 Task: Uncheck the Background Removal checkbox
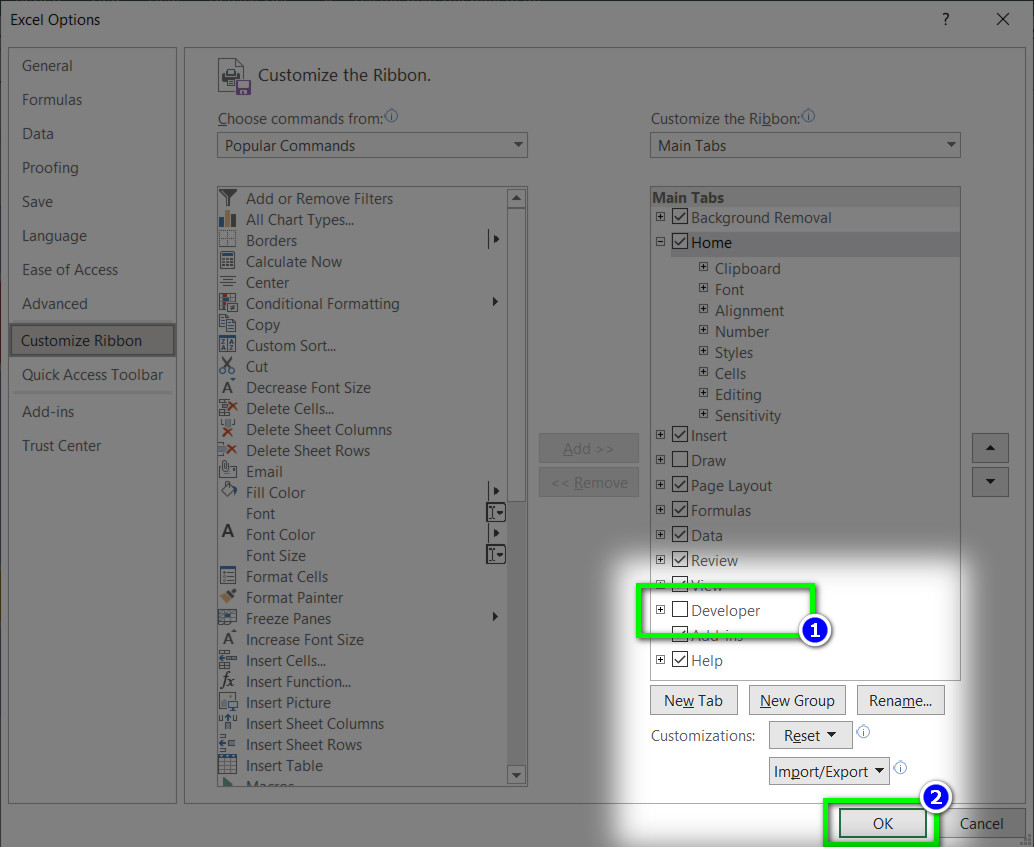tap(680, 216)
